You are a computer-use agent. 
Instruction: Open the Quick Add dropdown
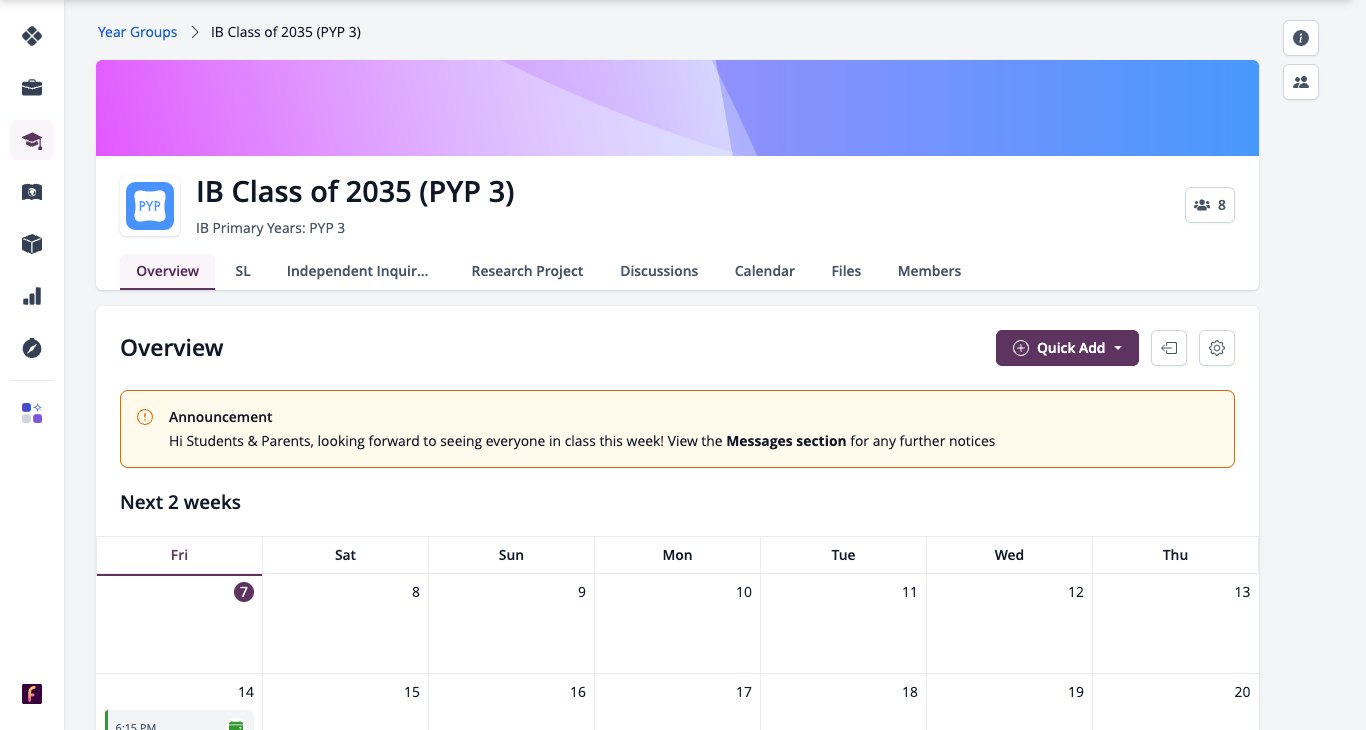click(1067, 348)
